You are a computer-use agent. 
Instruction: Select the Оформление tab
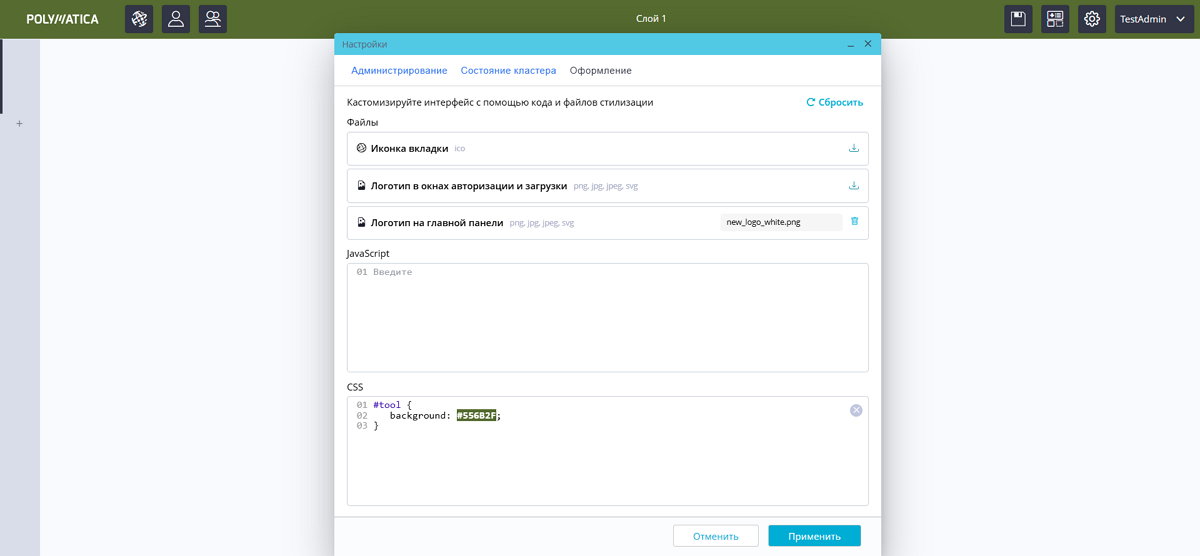[600, 71]
